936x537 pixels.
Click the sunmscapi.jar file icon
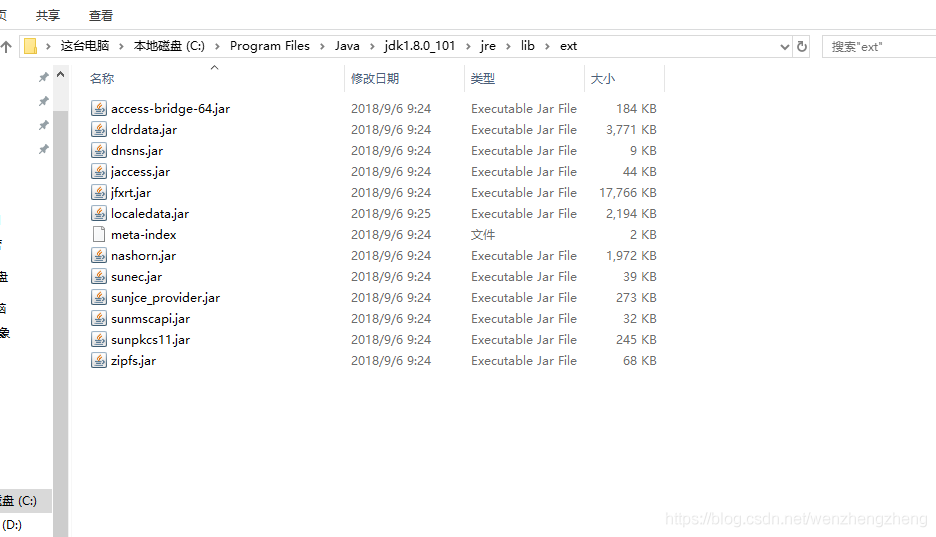click(x=99, y=318)
